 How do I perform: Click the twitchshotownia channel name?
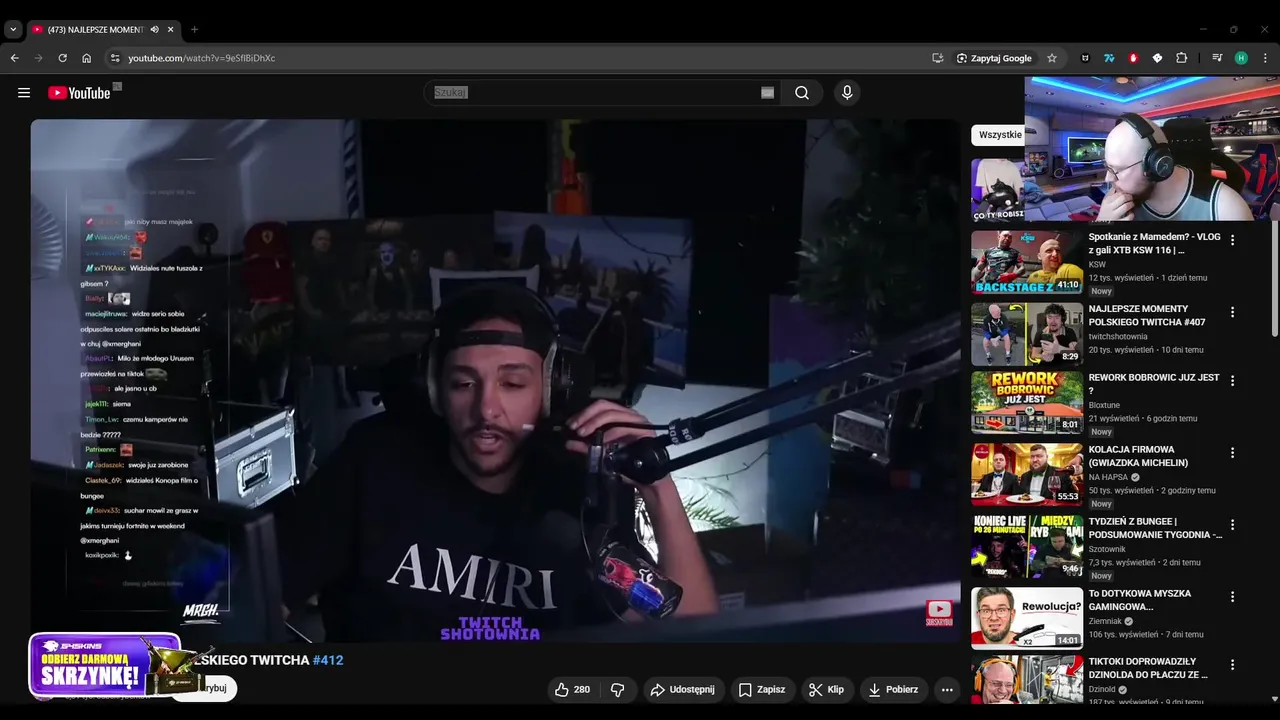1118,337
